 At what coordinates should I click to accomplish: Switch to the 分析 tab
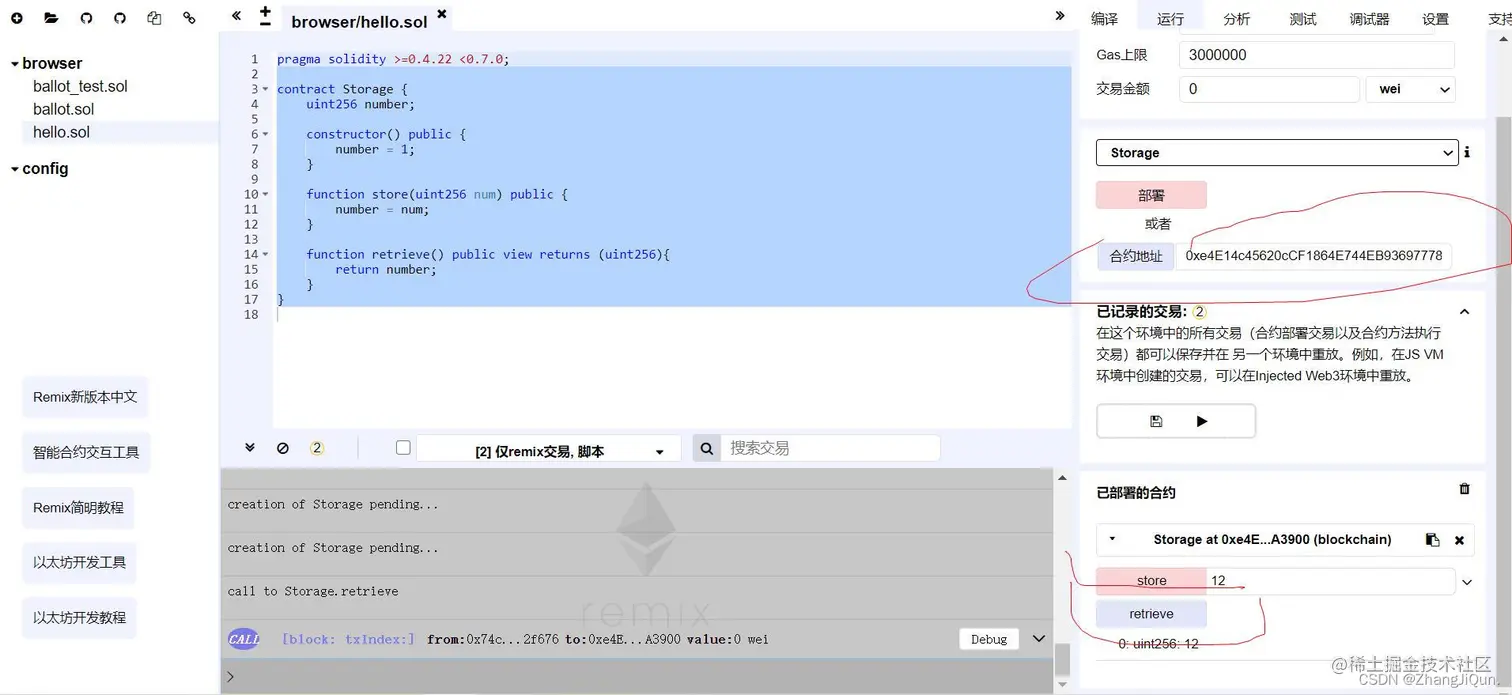pyautogui.click(x=1236, y=18)
